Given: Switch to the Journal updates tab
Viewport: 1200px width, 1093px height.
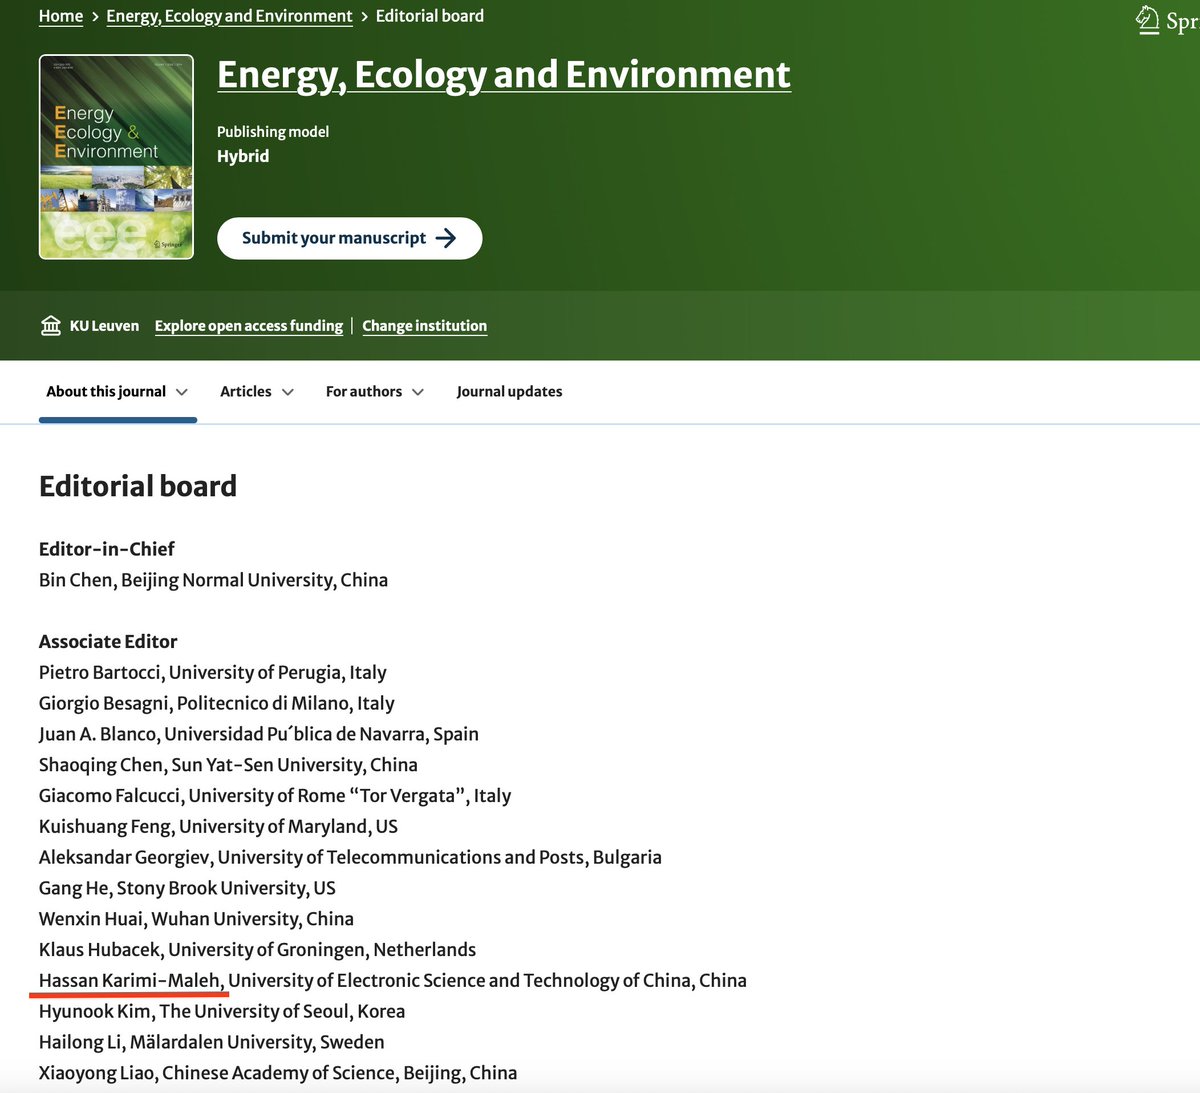Looking at the screenshot, I should coord(509,391).
